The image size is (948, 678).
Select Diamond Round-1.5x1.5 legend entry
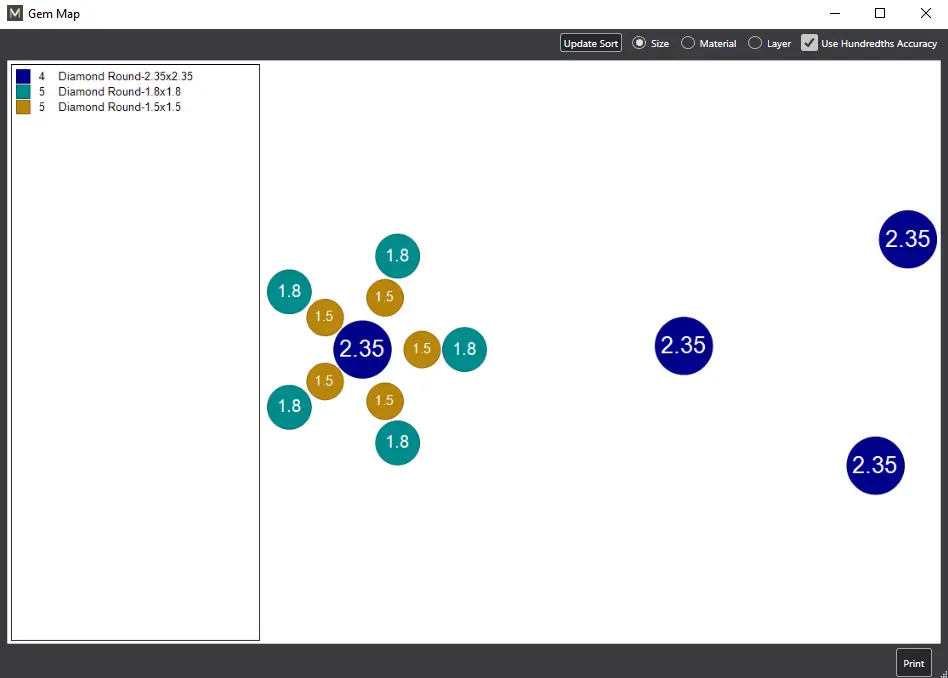click(x=119, y=107)
